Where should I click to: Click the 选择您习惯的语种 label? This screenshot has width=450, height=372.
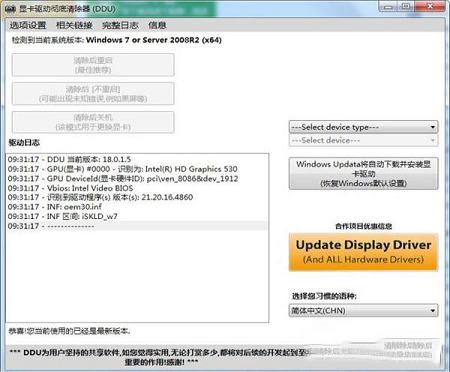pos(324,296)
